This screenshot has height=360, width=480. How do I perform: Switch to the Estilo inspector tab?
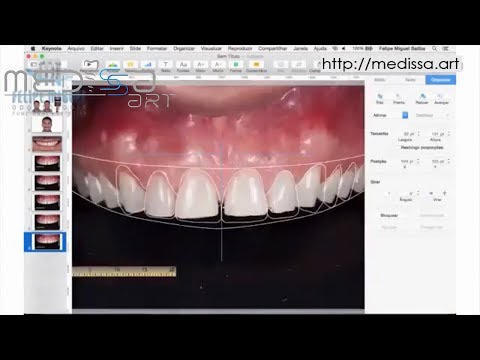tap(380, 80)
